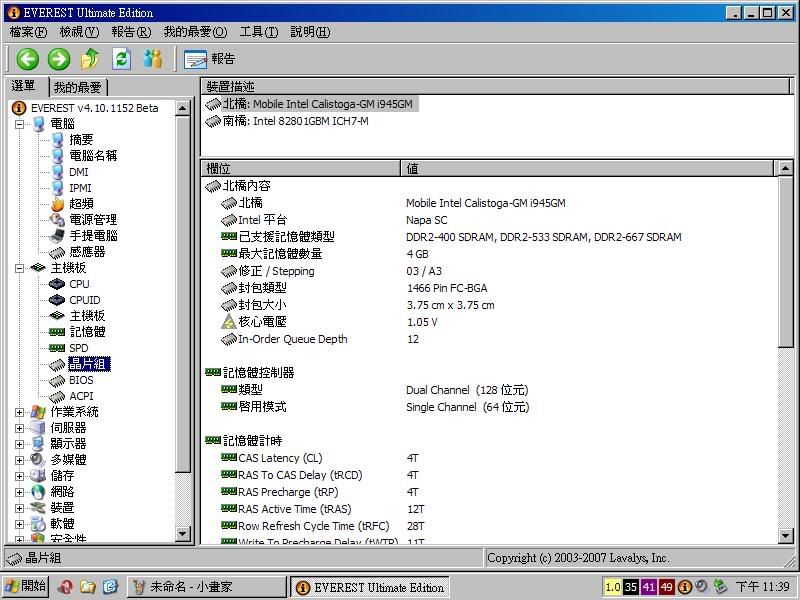
Task: Switch to the 我的最愛 tab
Action: point(78,87)
